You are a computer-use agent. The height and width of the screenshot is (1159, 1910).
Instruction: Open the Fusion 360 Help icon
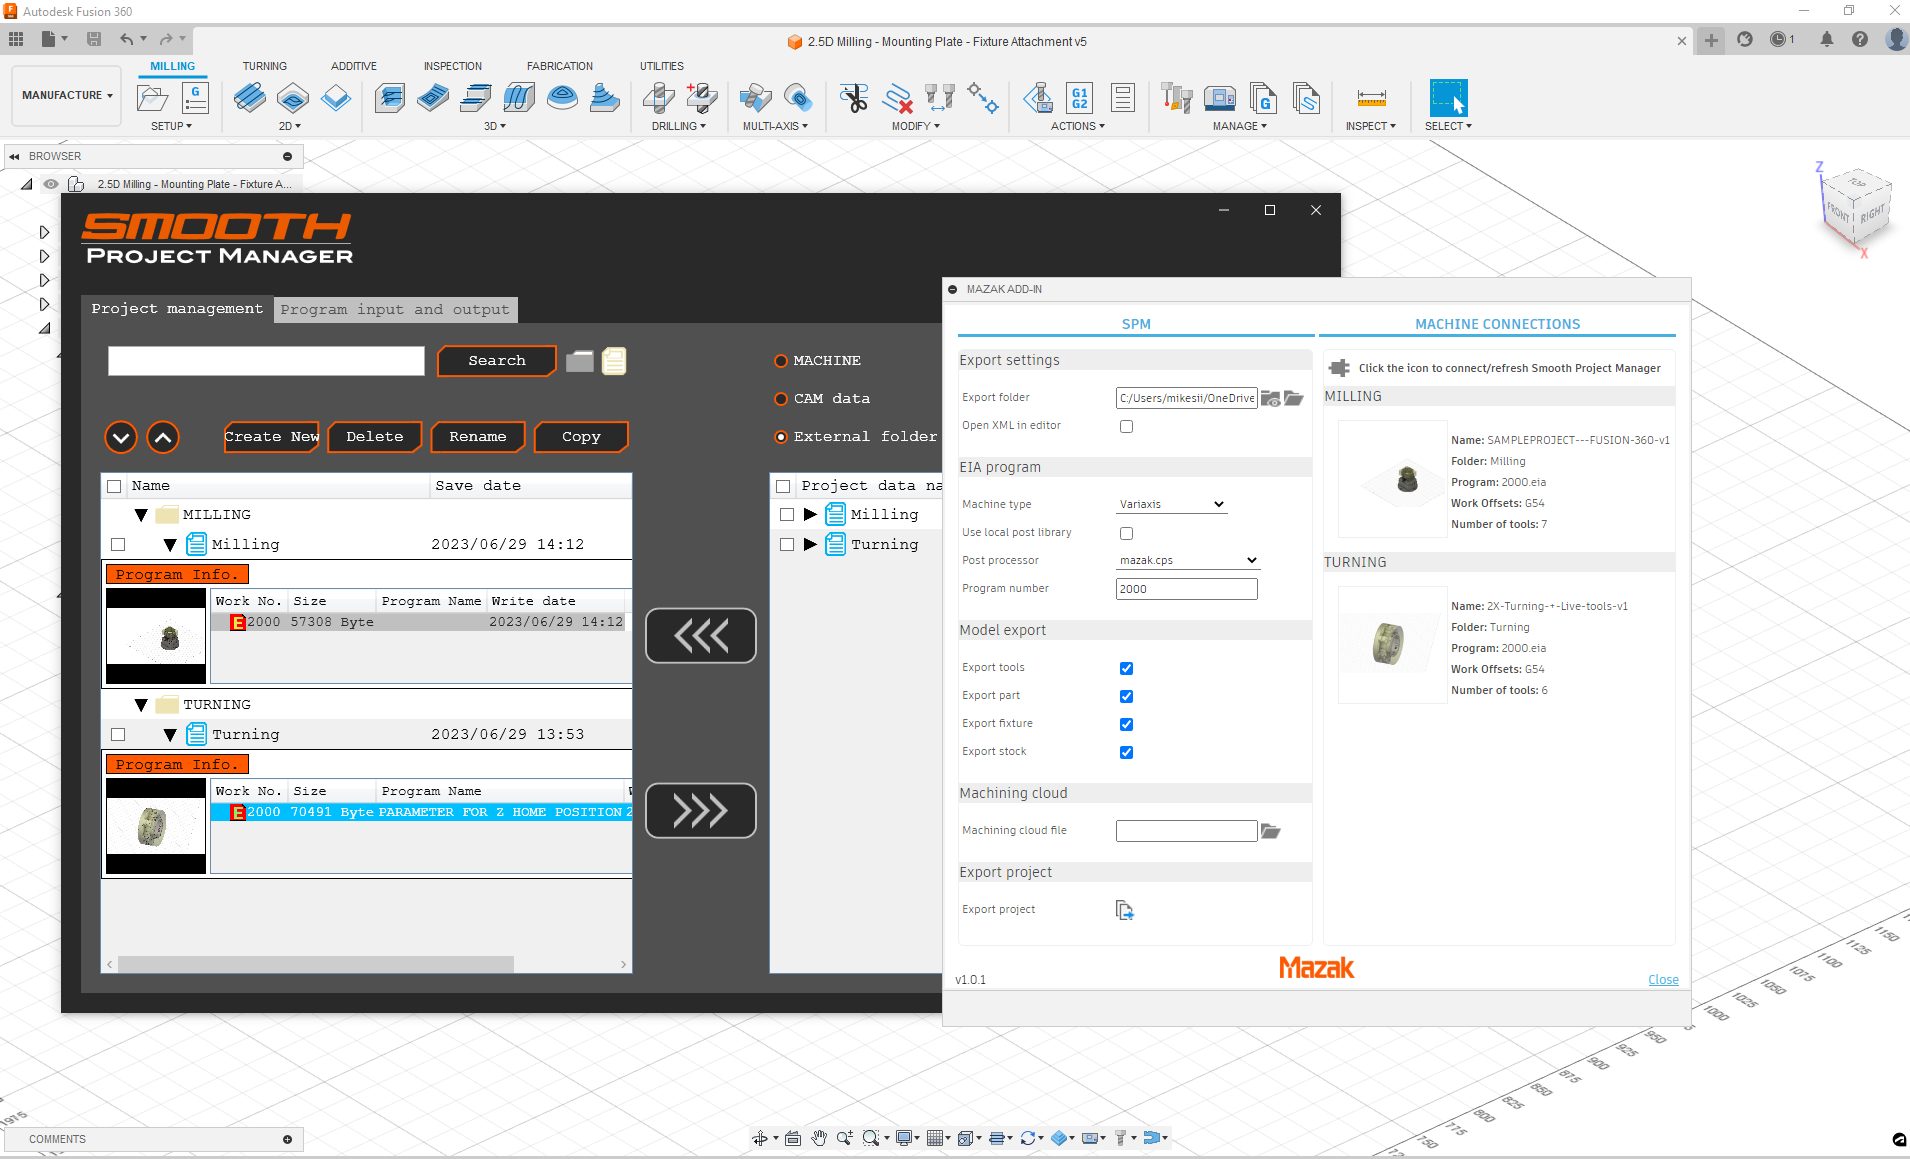tap(1860, 40)
